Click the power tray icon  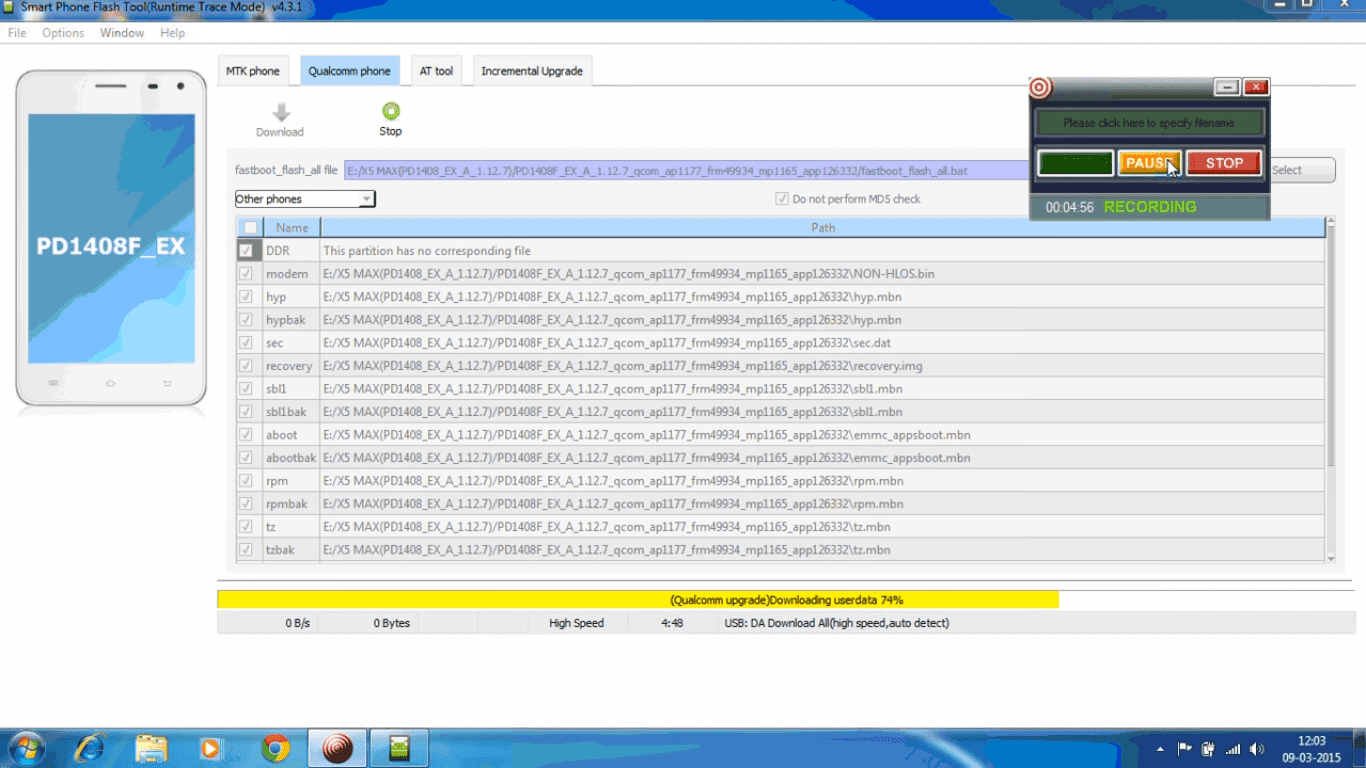pyautogui.click(x=1208, y=748)
